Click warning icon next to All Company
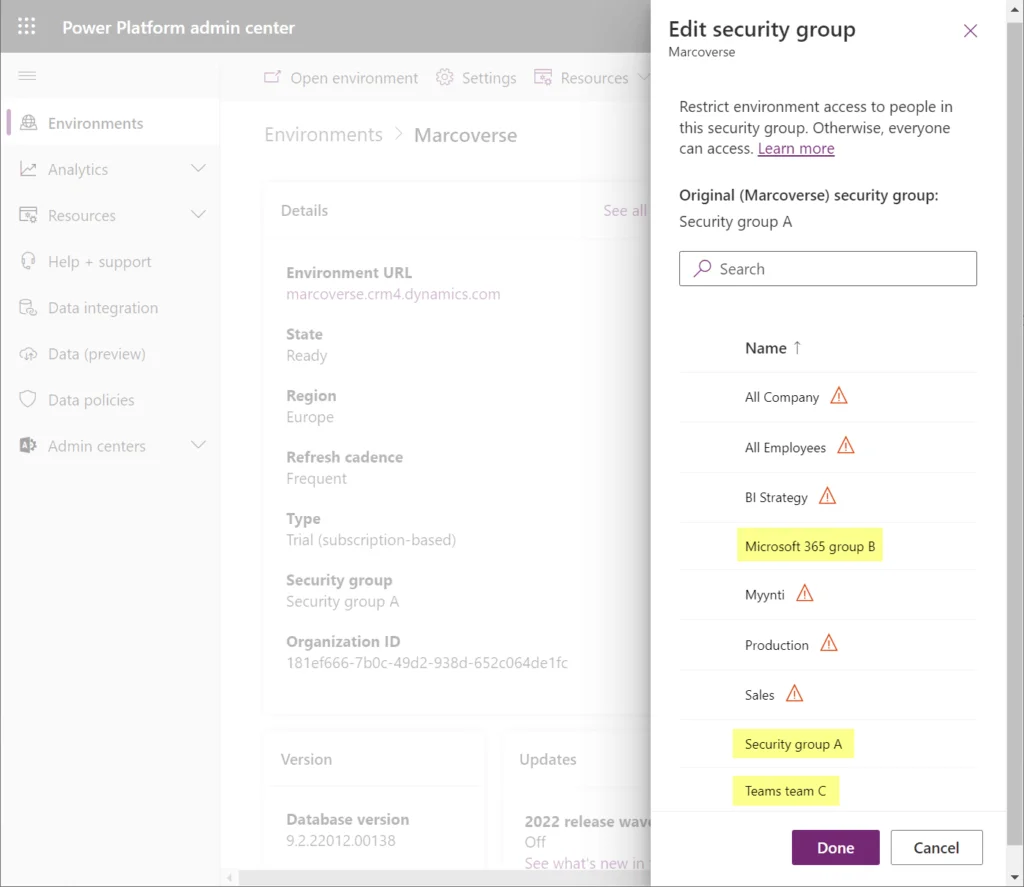The image size is (1024, 887). click(839, 396)
